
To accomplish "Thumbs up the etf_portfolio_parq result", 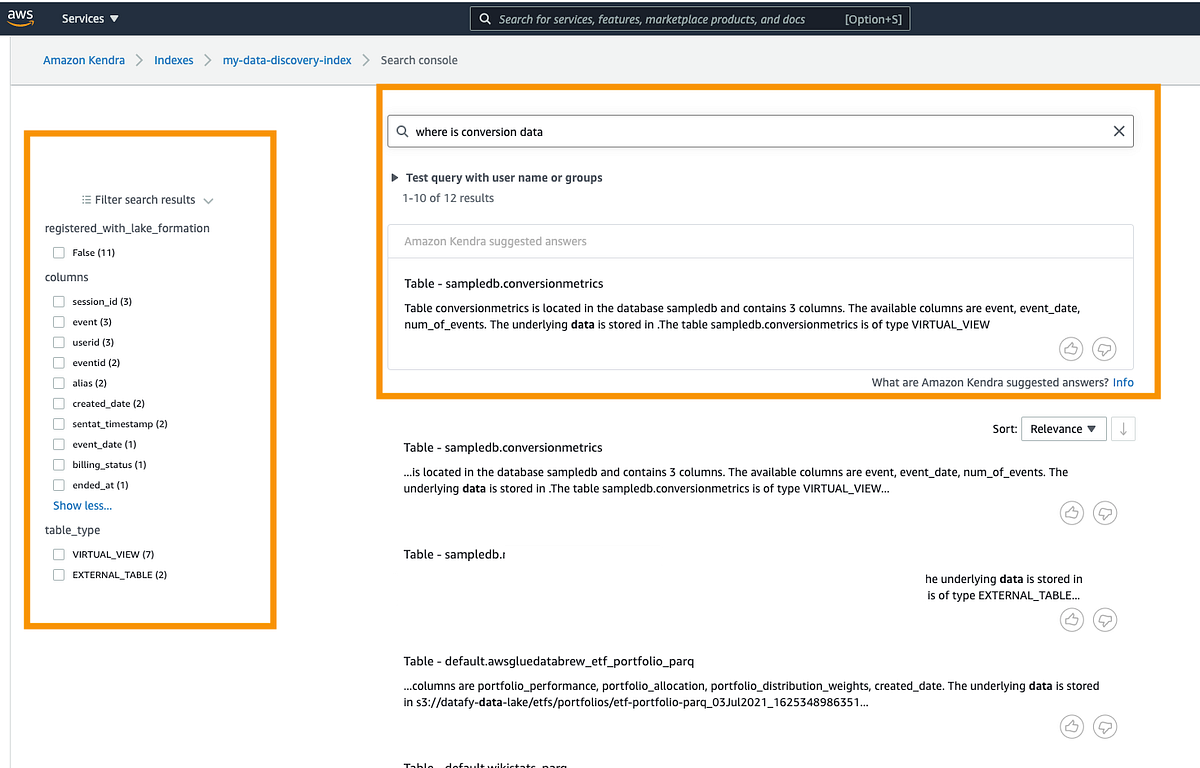I will [1072, 726].
